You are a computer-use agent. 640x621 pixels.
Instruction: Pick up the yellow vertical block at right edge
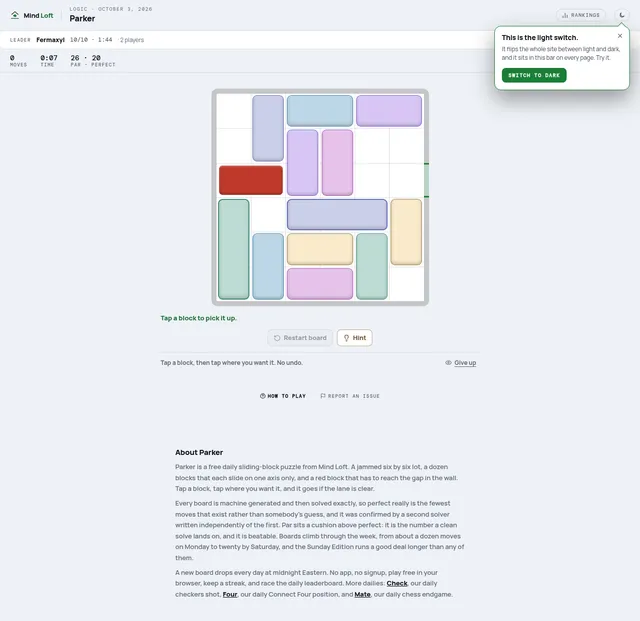point(406,232)
